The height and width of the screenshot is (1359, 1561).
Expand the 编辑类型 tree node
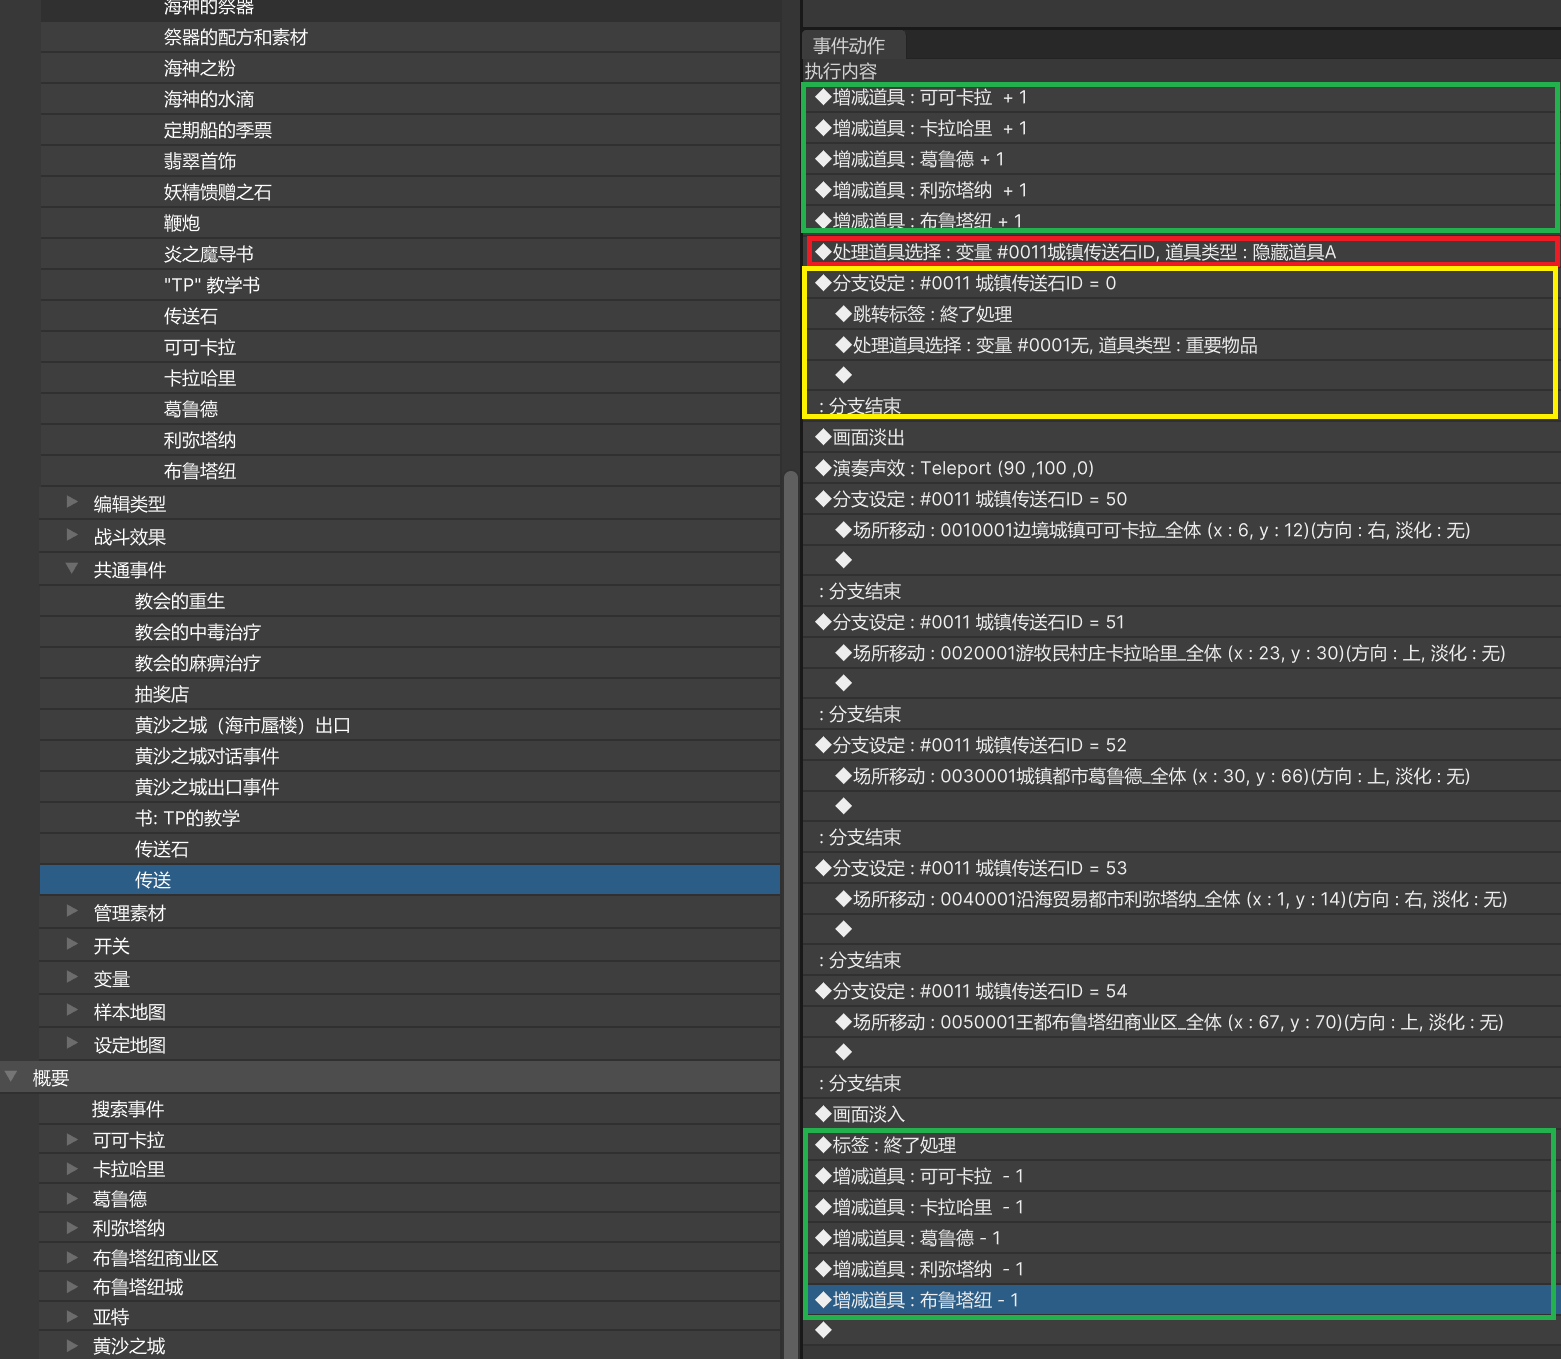point(72,502)
